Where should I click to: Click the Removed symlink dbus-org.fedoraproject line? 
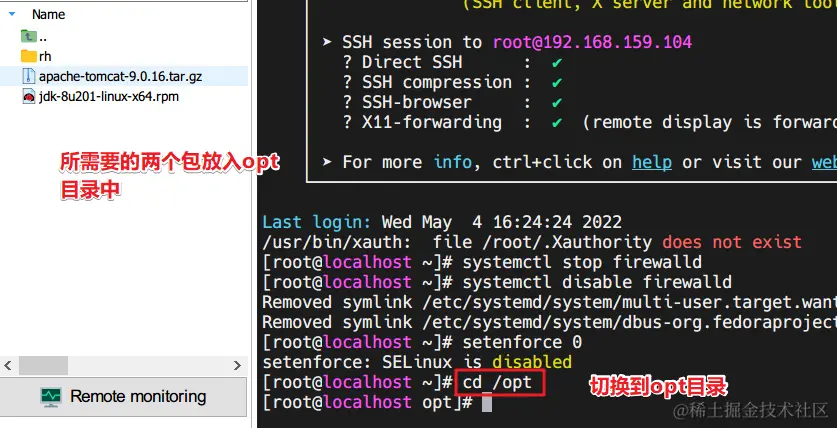pyautogui.click(x=549, y=322)
